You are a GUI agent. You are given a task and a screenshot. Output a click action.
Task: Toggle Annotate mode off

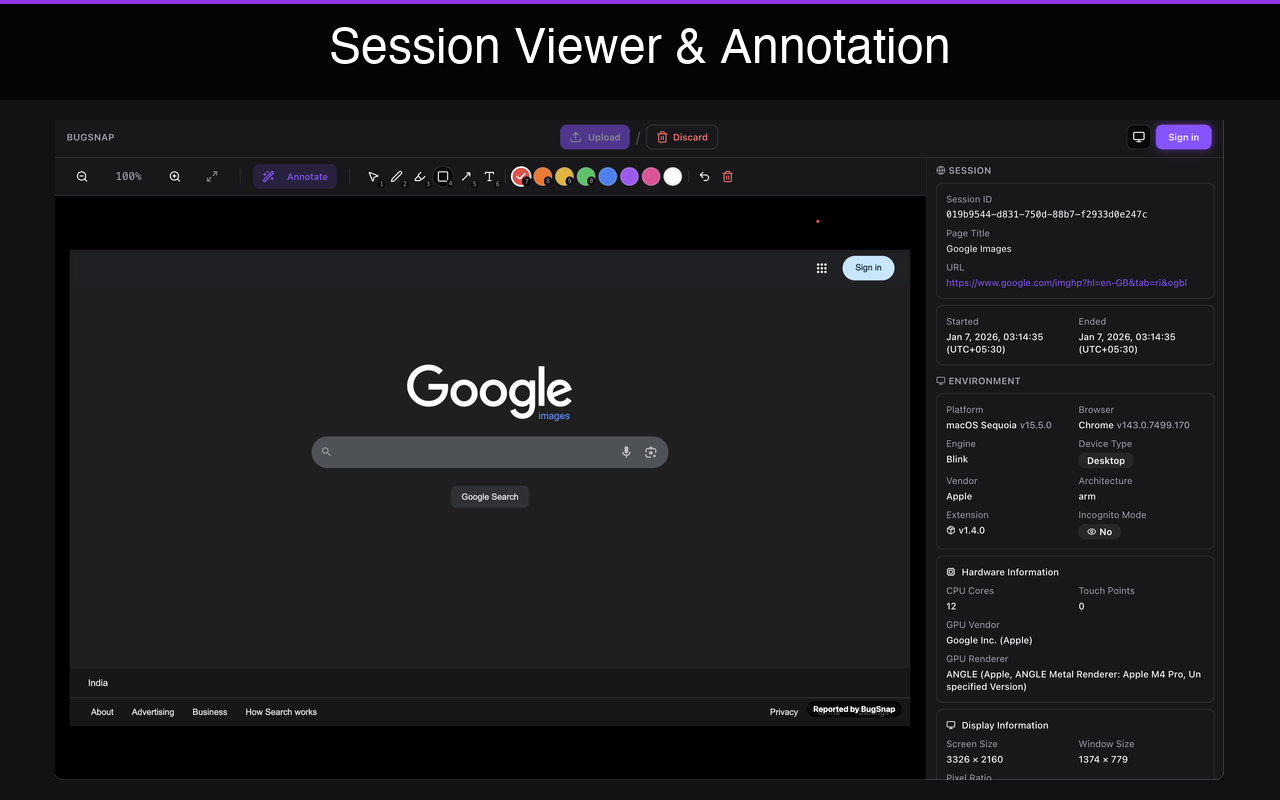click(x=294, y=176)
